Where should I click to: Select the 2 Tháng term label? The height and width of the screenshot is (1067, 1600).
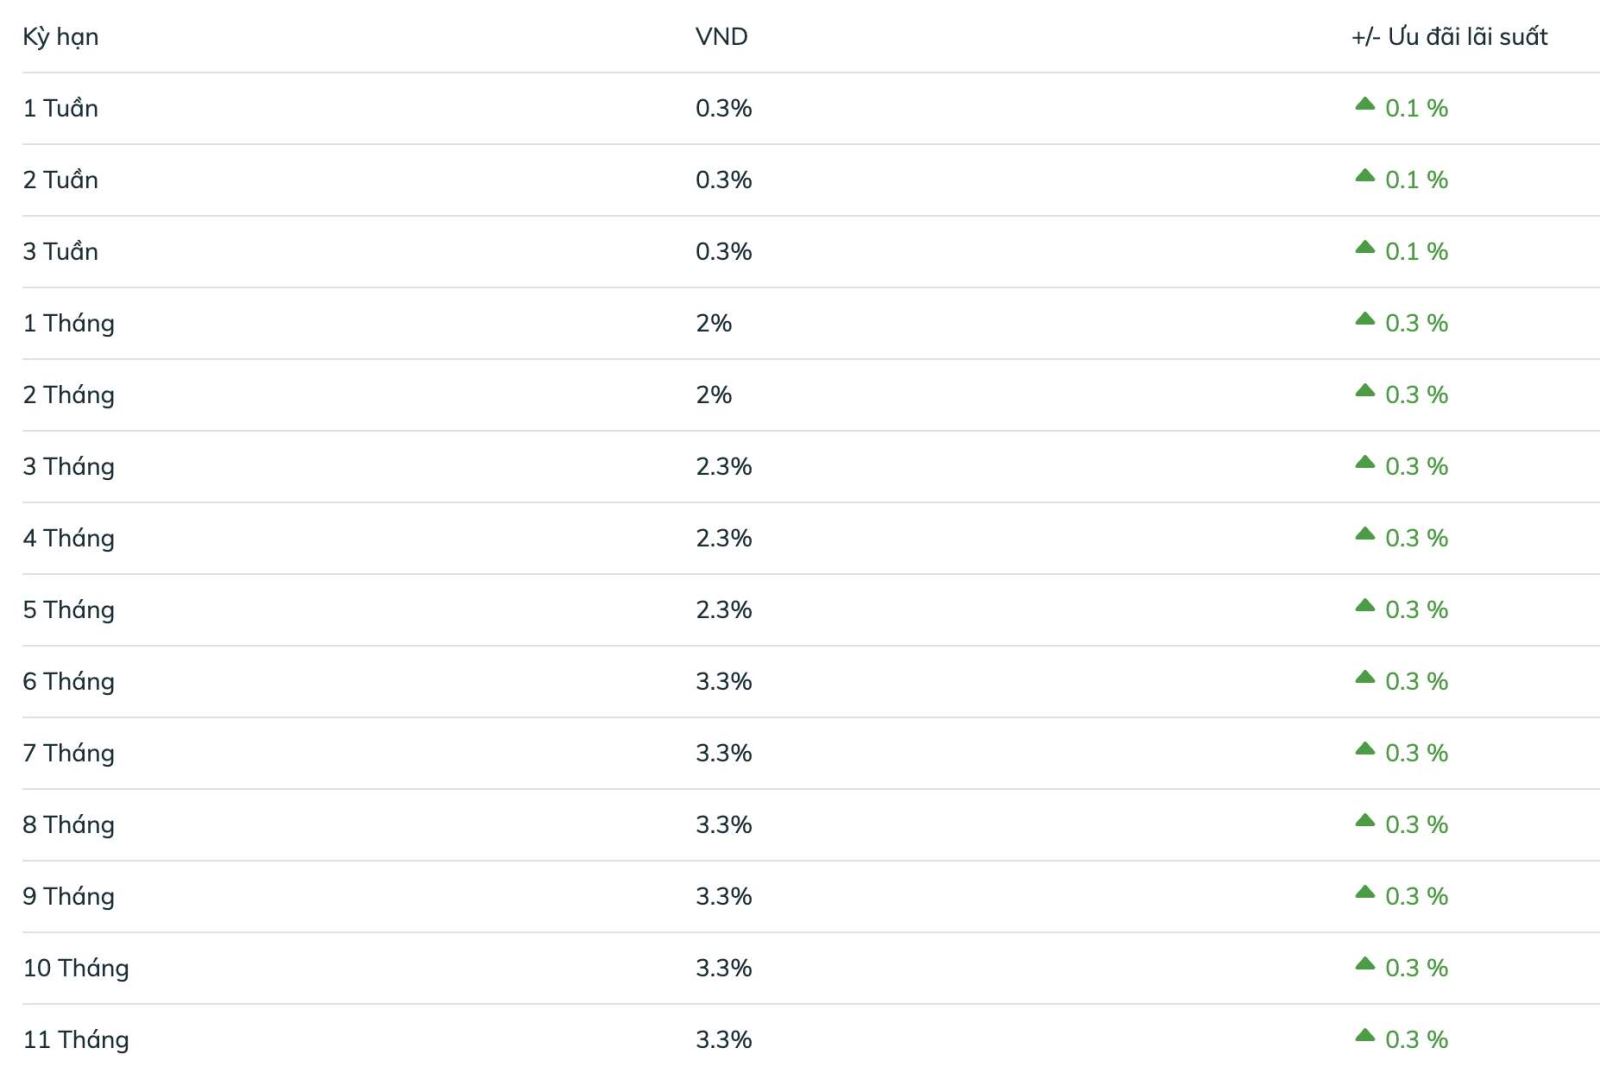coord(68,395)
